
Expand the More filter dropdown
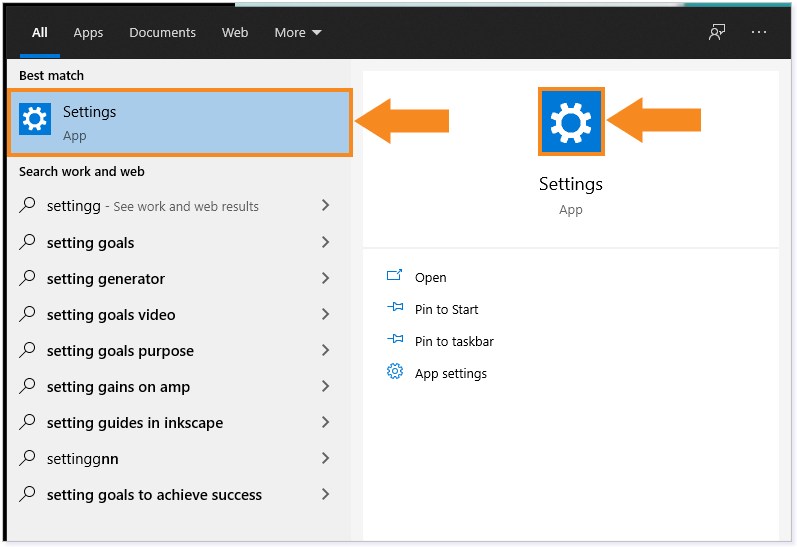pyautogui.click(x=298, y=33)
